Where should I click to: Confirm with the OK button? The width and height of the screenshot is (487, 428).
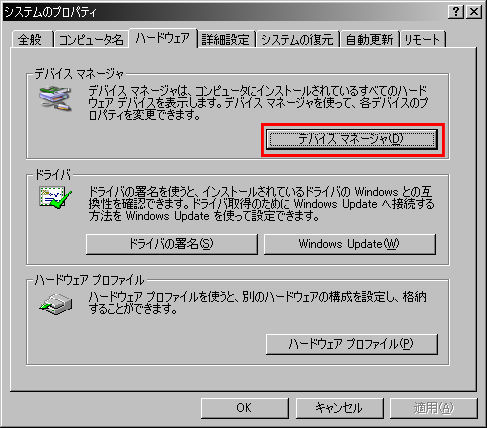coord(244,408)
